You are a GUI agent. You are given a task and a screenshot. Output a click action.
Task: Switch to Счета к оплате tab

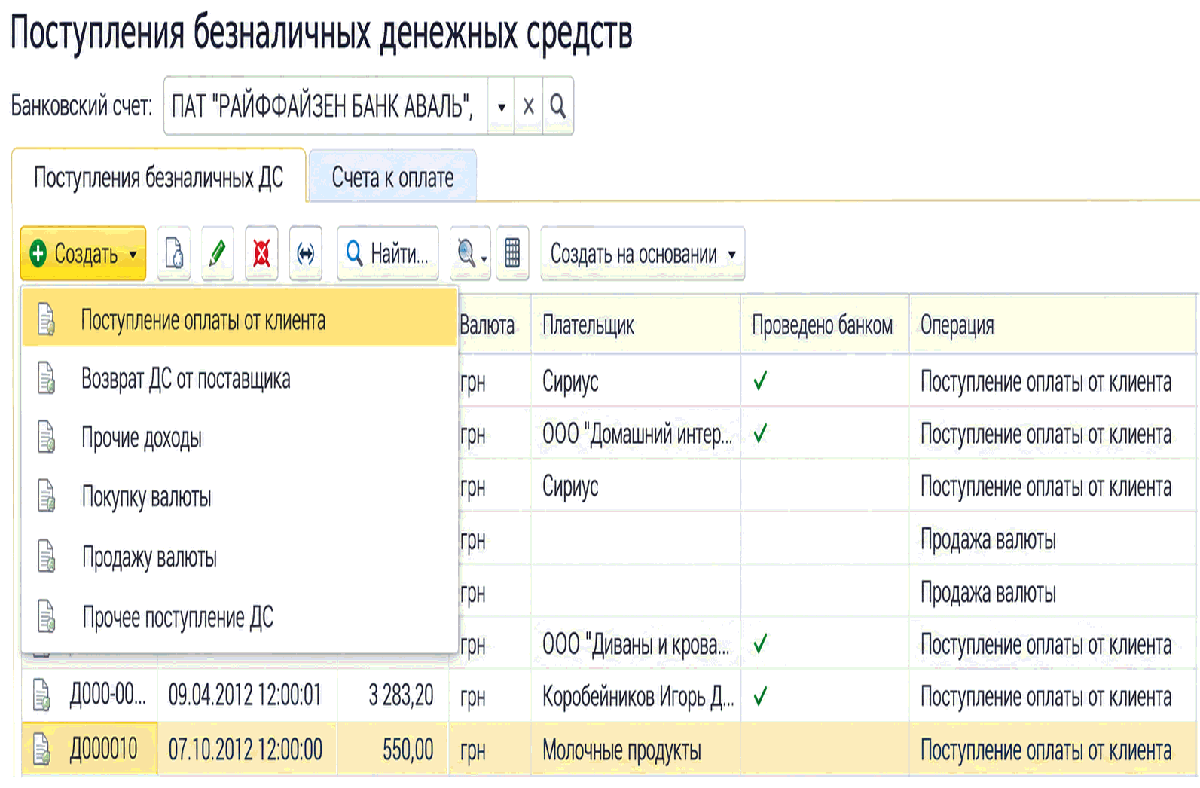point(393,178)
